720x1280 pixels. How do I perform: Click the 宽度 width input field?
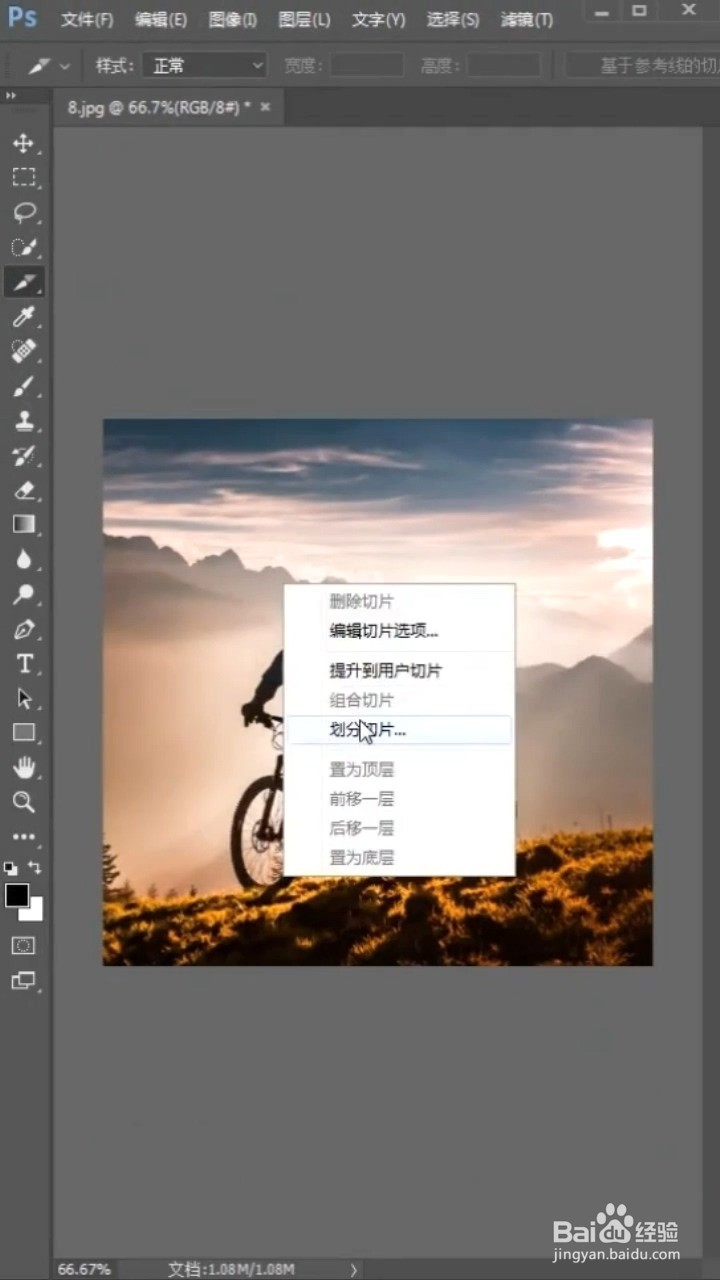(x=367, y=66)
